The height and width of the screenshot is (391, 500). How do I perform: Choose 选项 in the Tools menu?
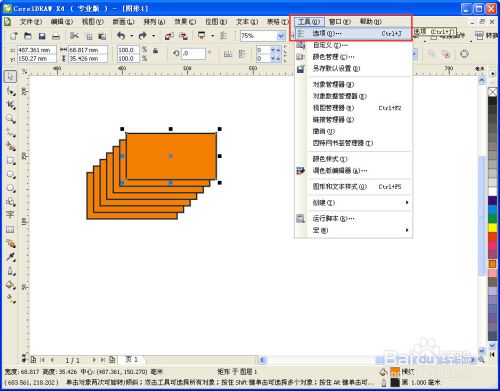353,33
